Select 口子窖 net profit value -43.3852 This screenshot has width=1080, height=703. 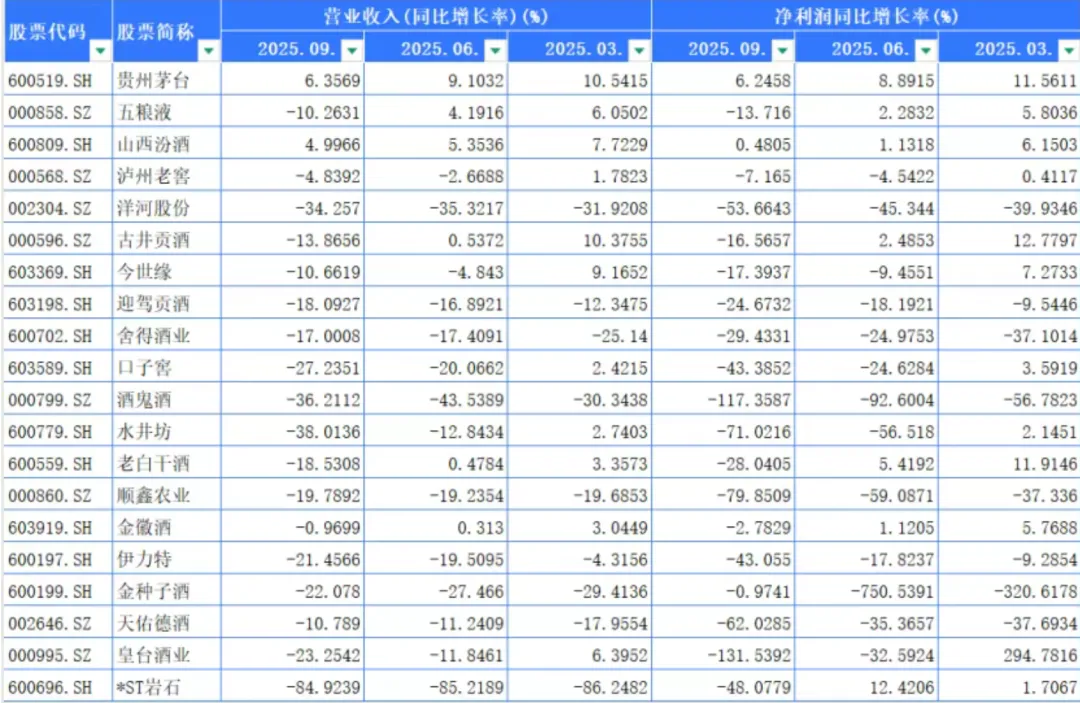click(x=723, y=368)
